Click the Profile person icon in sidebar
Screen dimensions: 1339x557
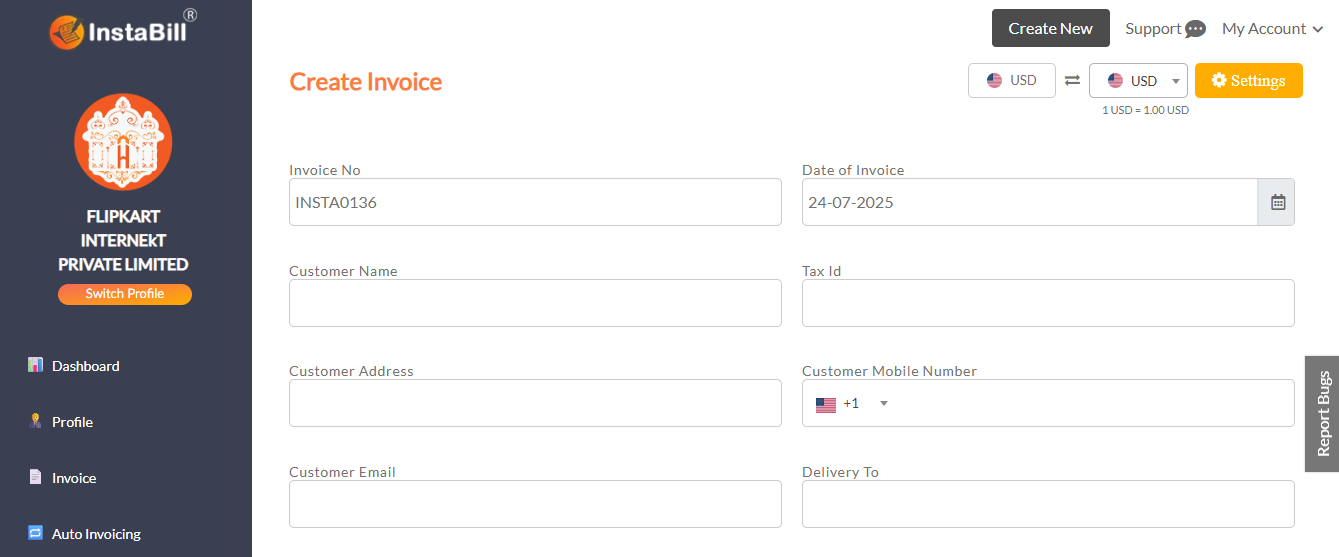click(36, 421)
